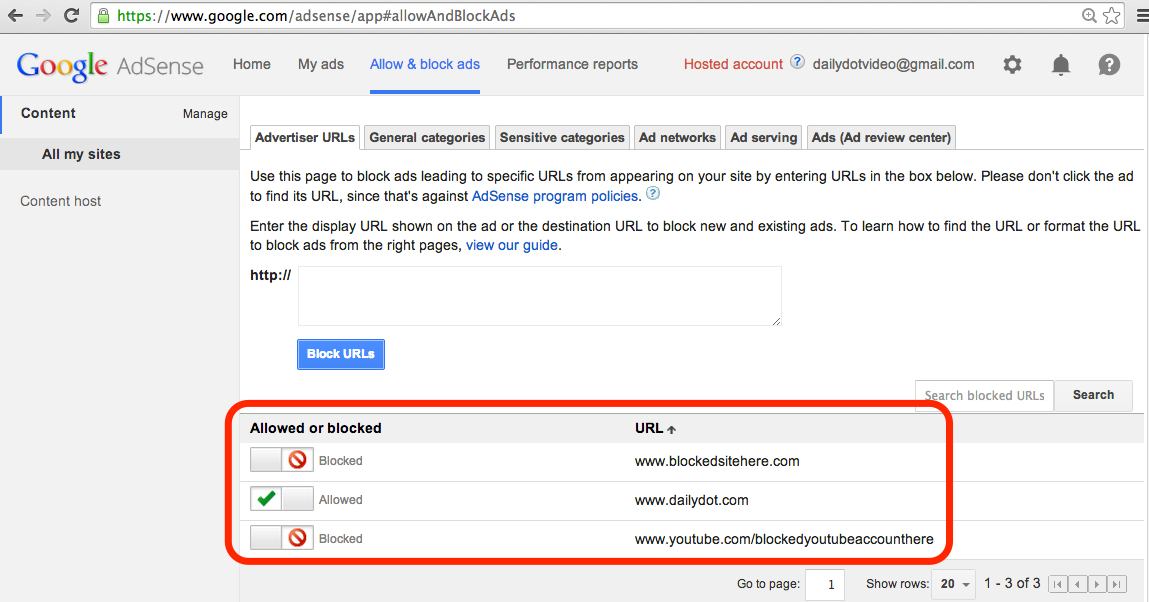The width and height of the screenshot is (1149, 602).
Task: Click the URL entry text box
Action: [539, 296]
